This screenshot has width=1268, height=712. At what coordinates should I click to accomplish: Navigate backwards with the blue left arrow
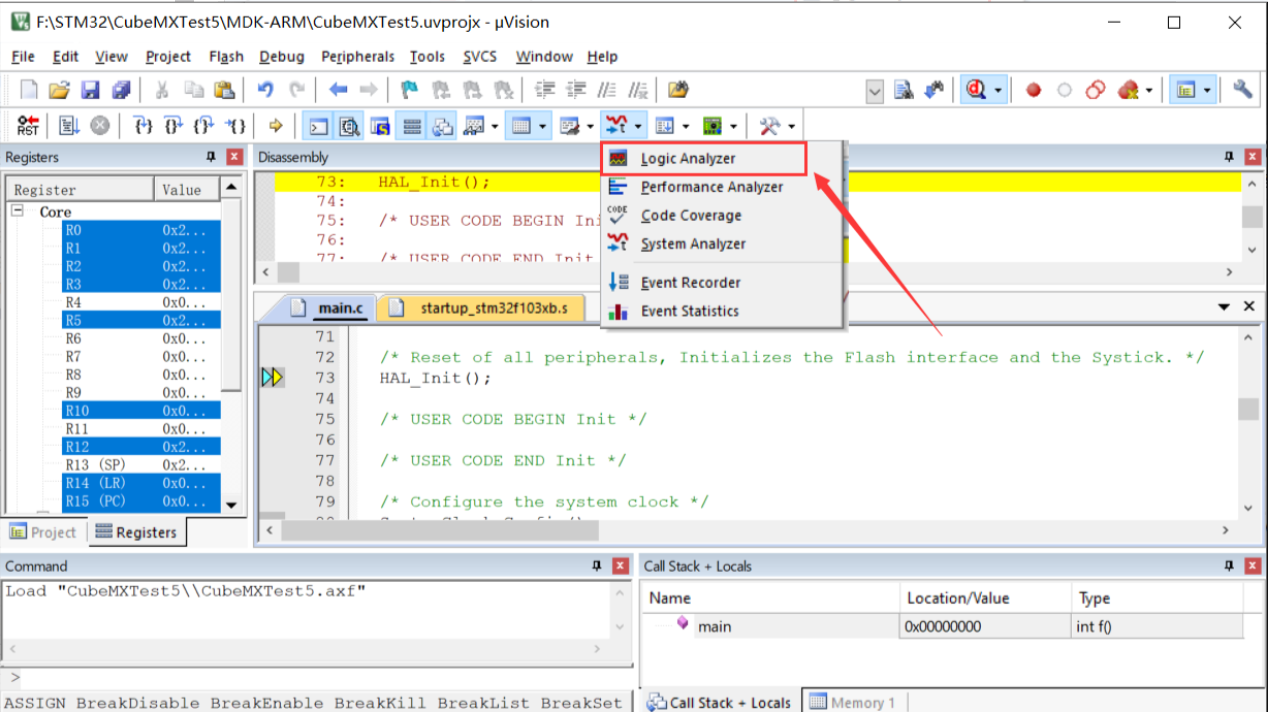(x=338, y=90)
